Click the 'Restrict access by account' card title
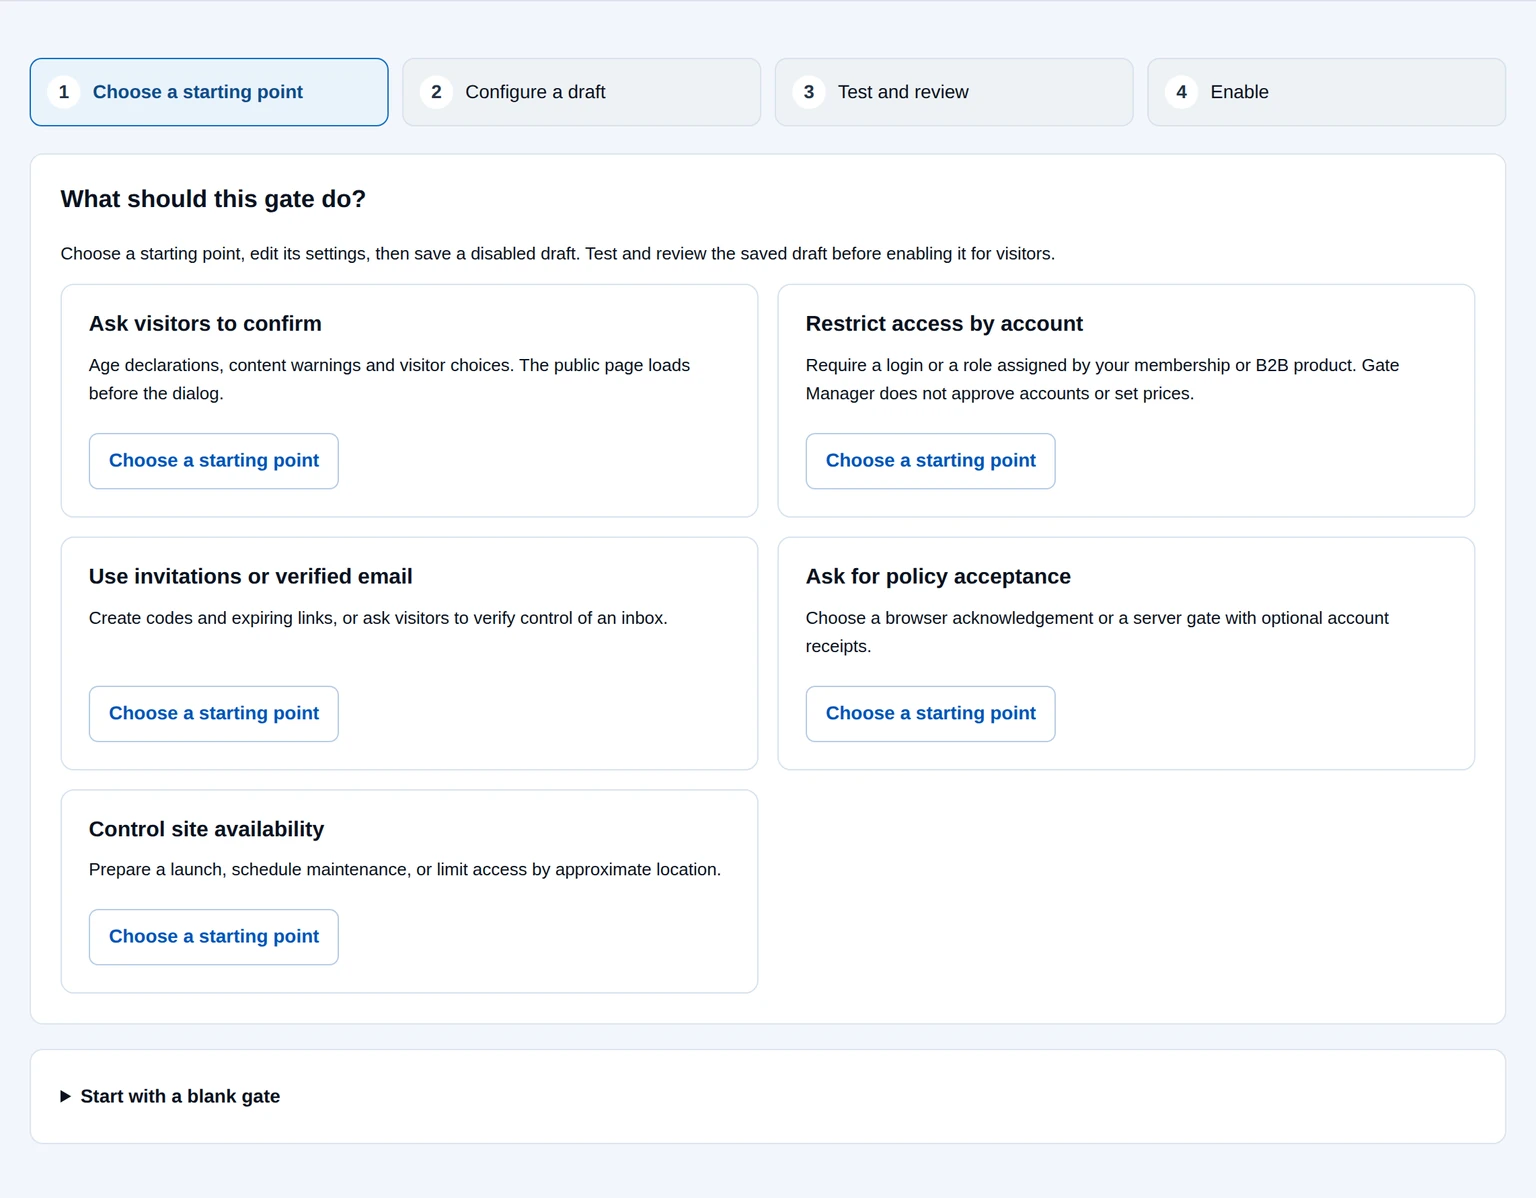The height and width of the screenshot is (1198, 1536). pos(944,324)
